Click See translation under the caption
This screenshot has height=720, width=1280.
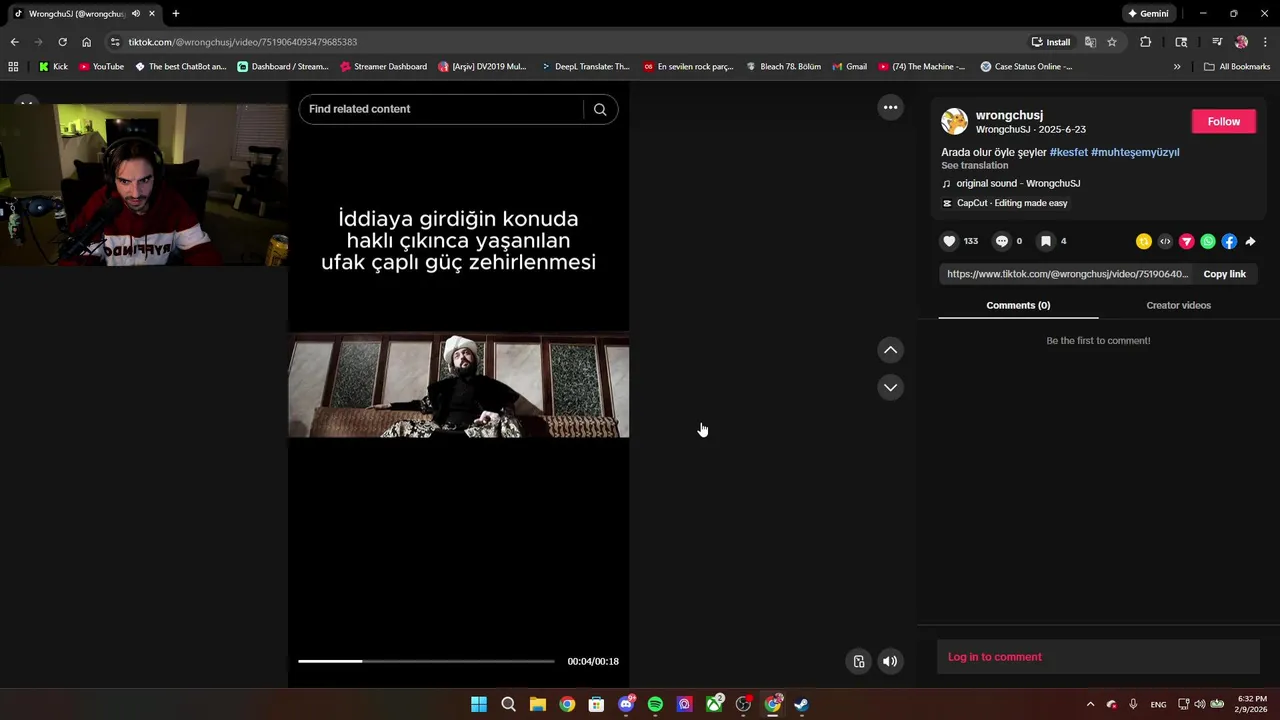point(974,165)
